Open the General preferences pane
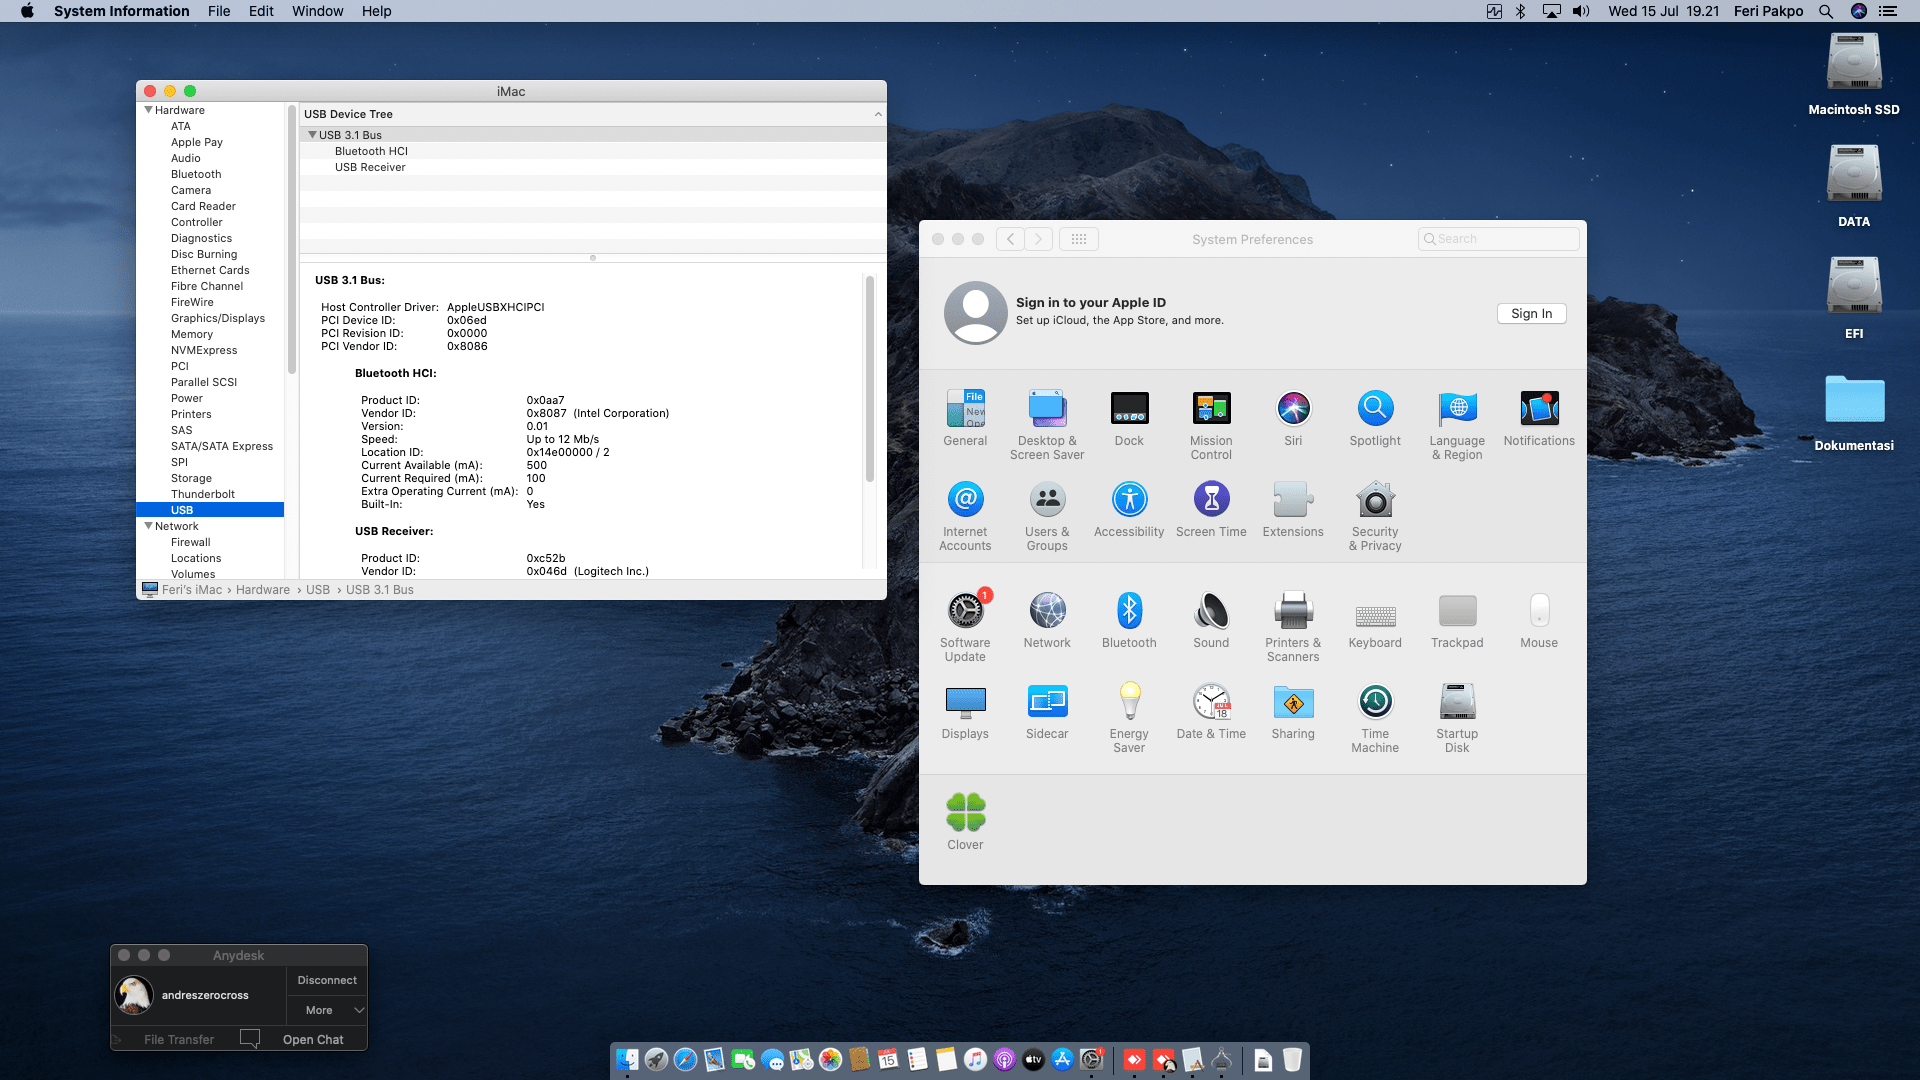Viewport: 1920px width, 1080px height. coord(965,417)
